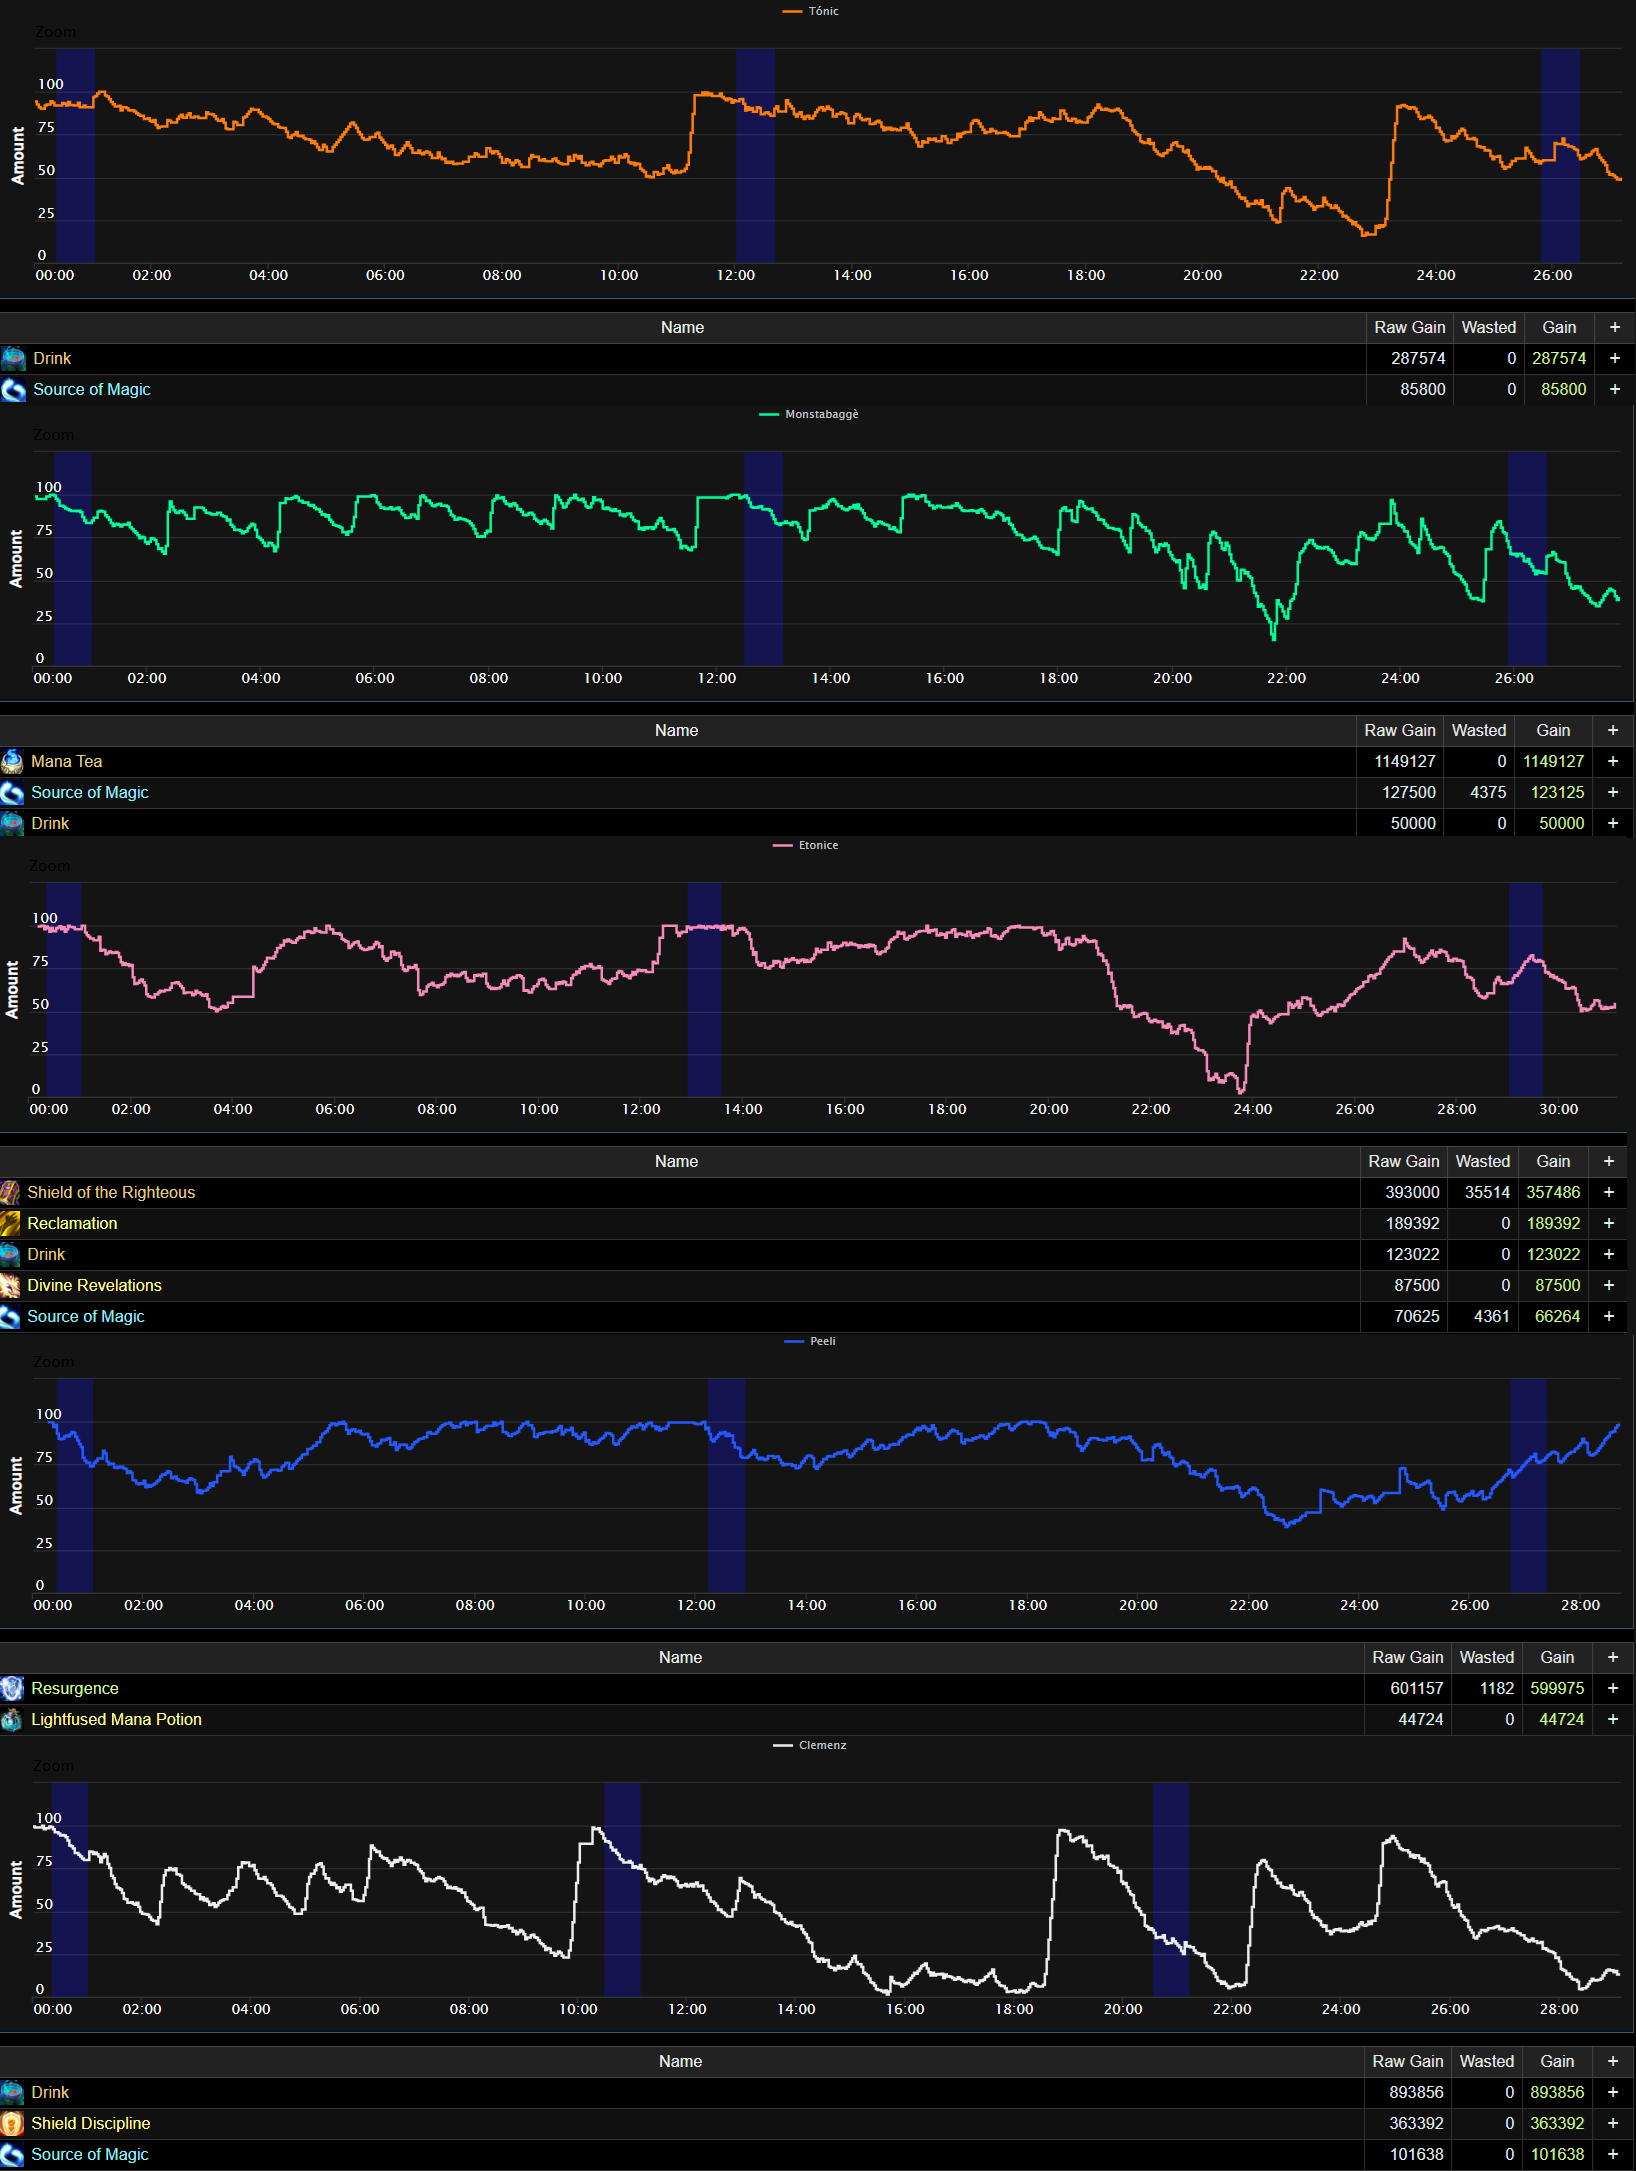Open the Shield Discipline spell link
This screenshot has width=1636, height=2171.
point(90,2124)
